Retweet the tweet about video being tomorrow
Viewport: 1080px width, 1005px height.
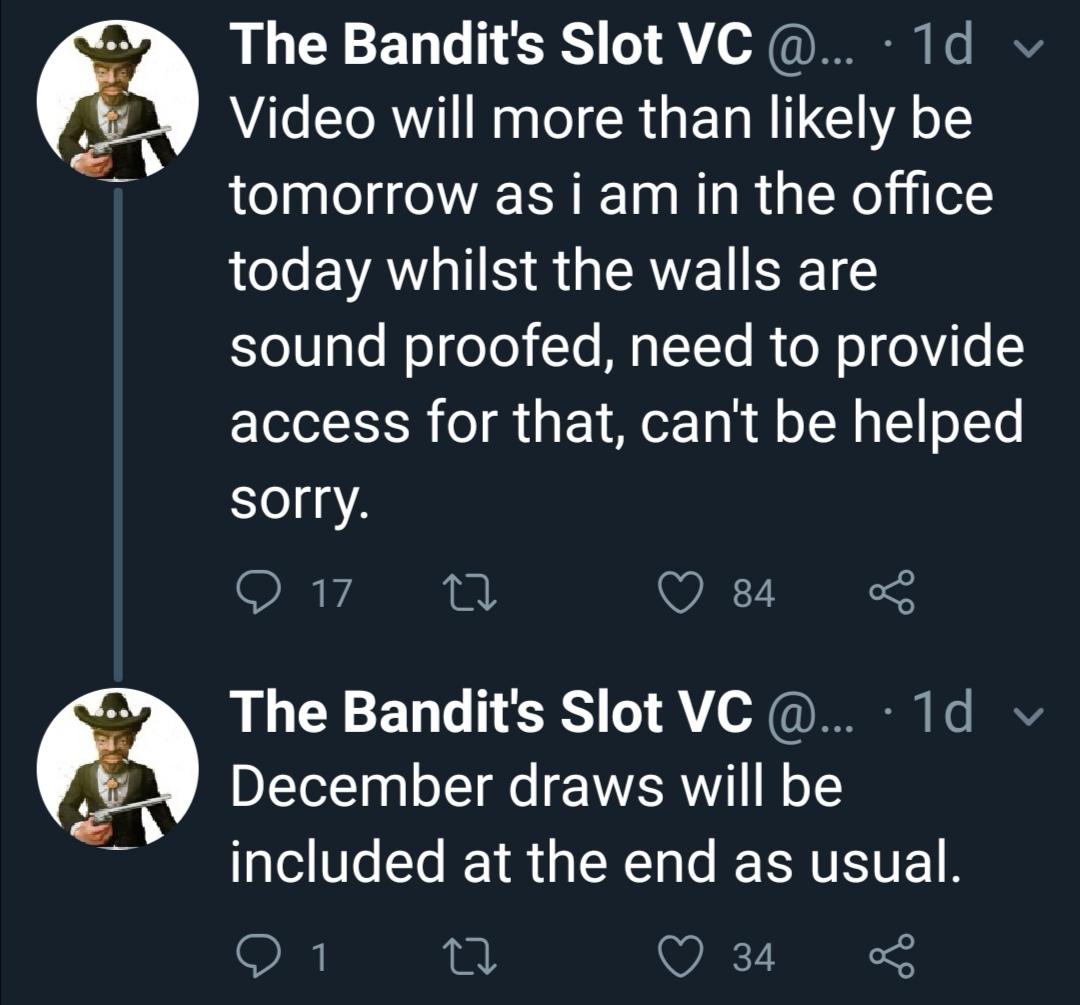coord(469,594)
